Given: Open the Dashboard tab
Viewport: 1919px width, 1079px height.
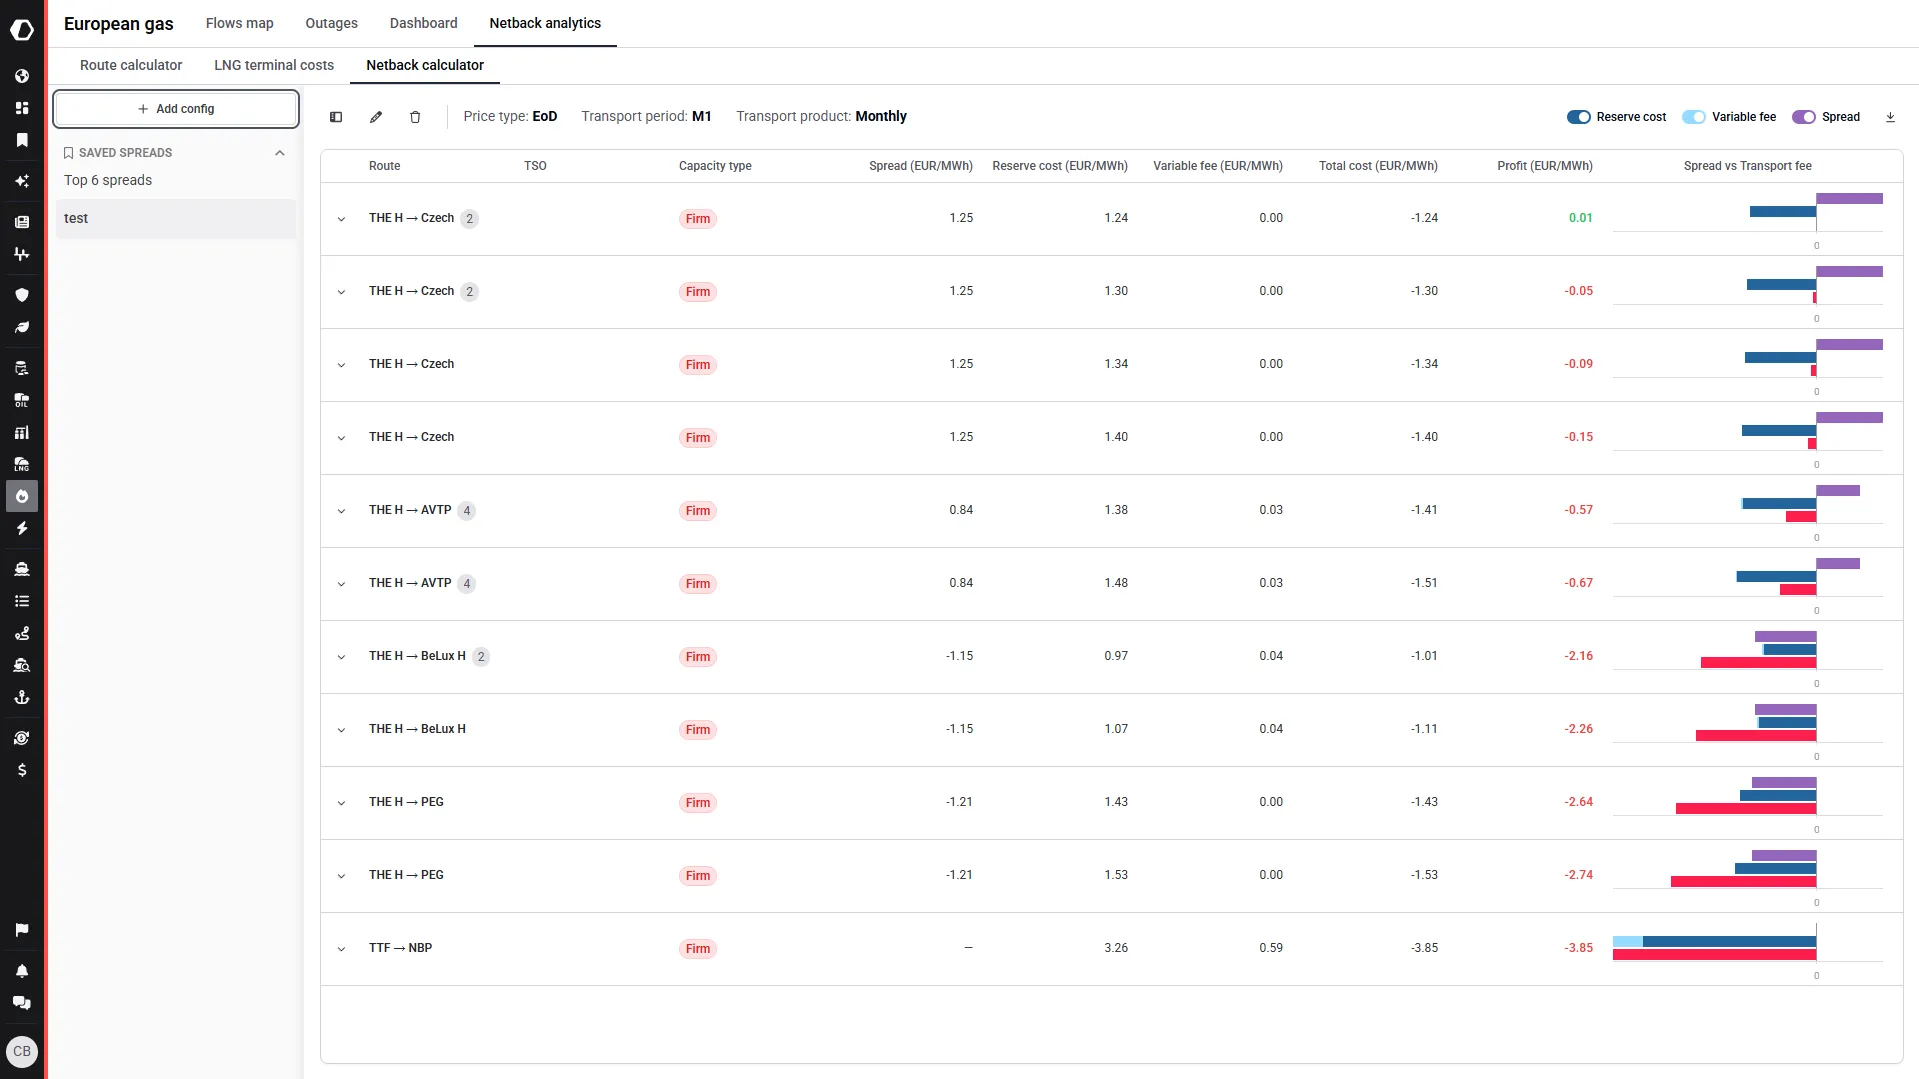Looking at the screenshot, I should click(424, 23).
